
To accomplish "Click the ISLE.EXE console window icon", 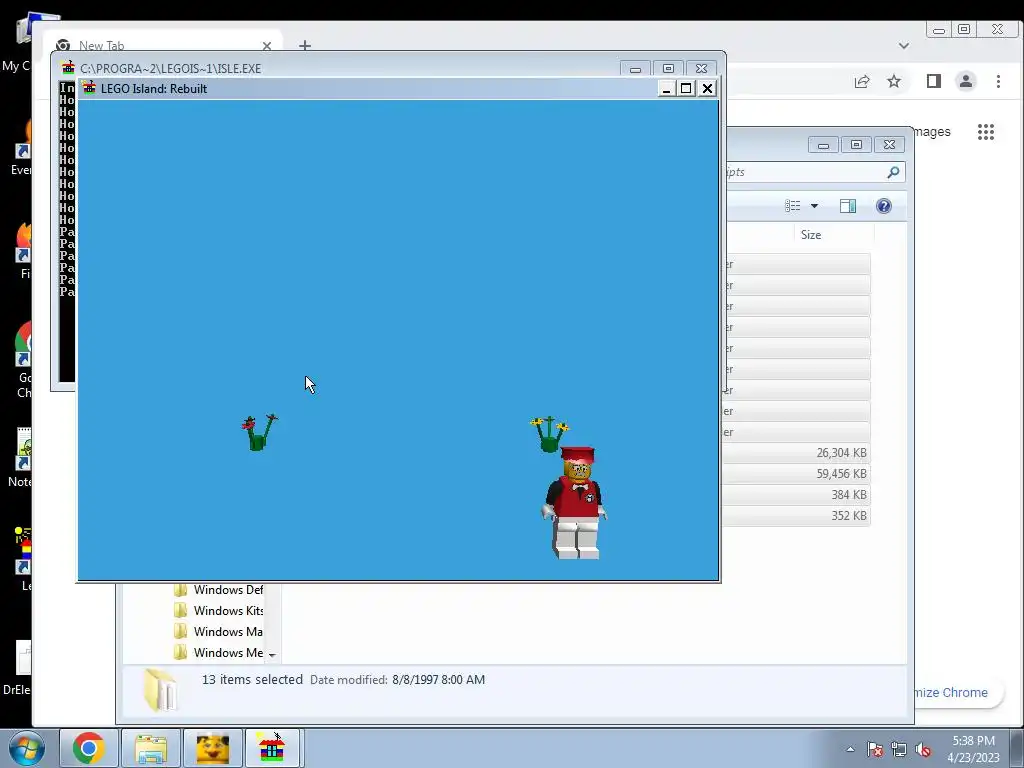I will click(x=68, y=68).
